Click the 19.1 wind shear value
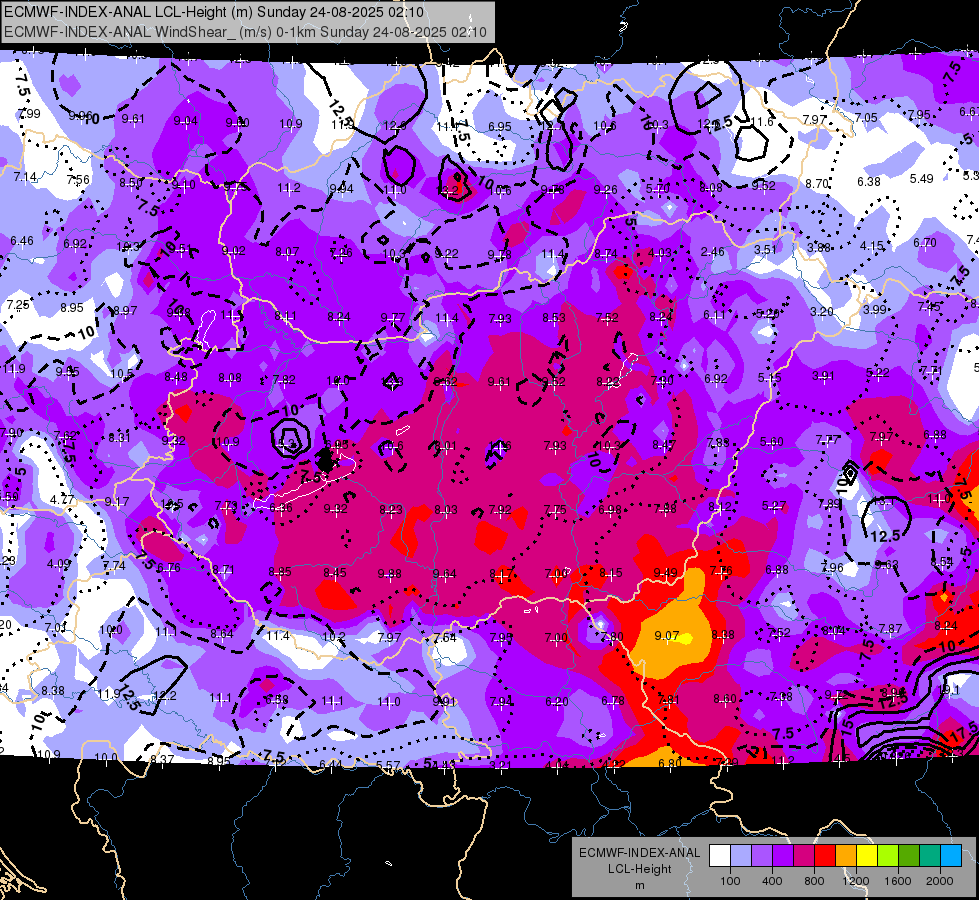 948,690
